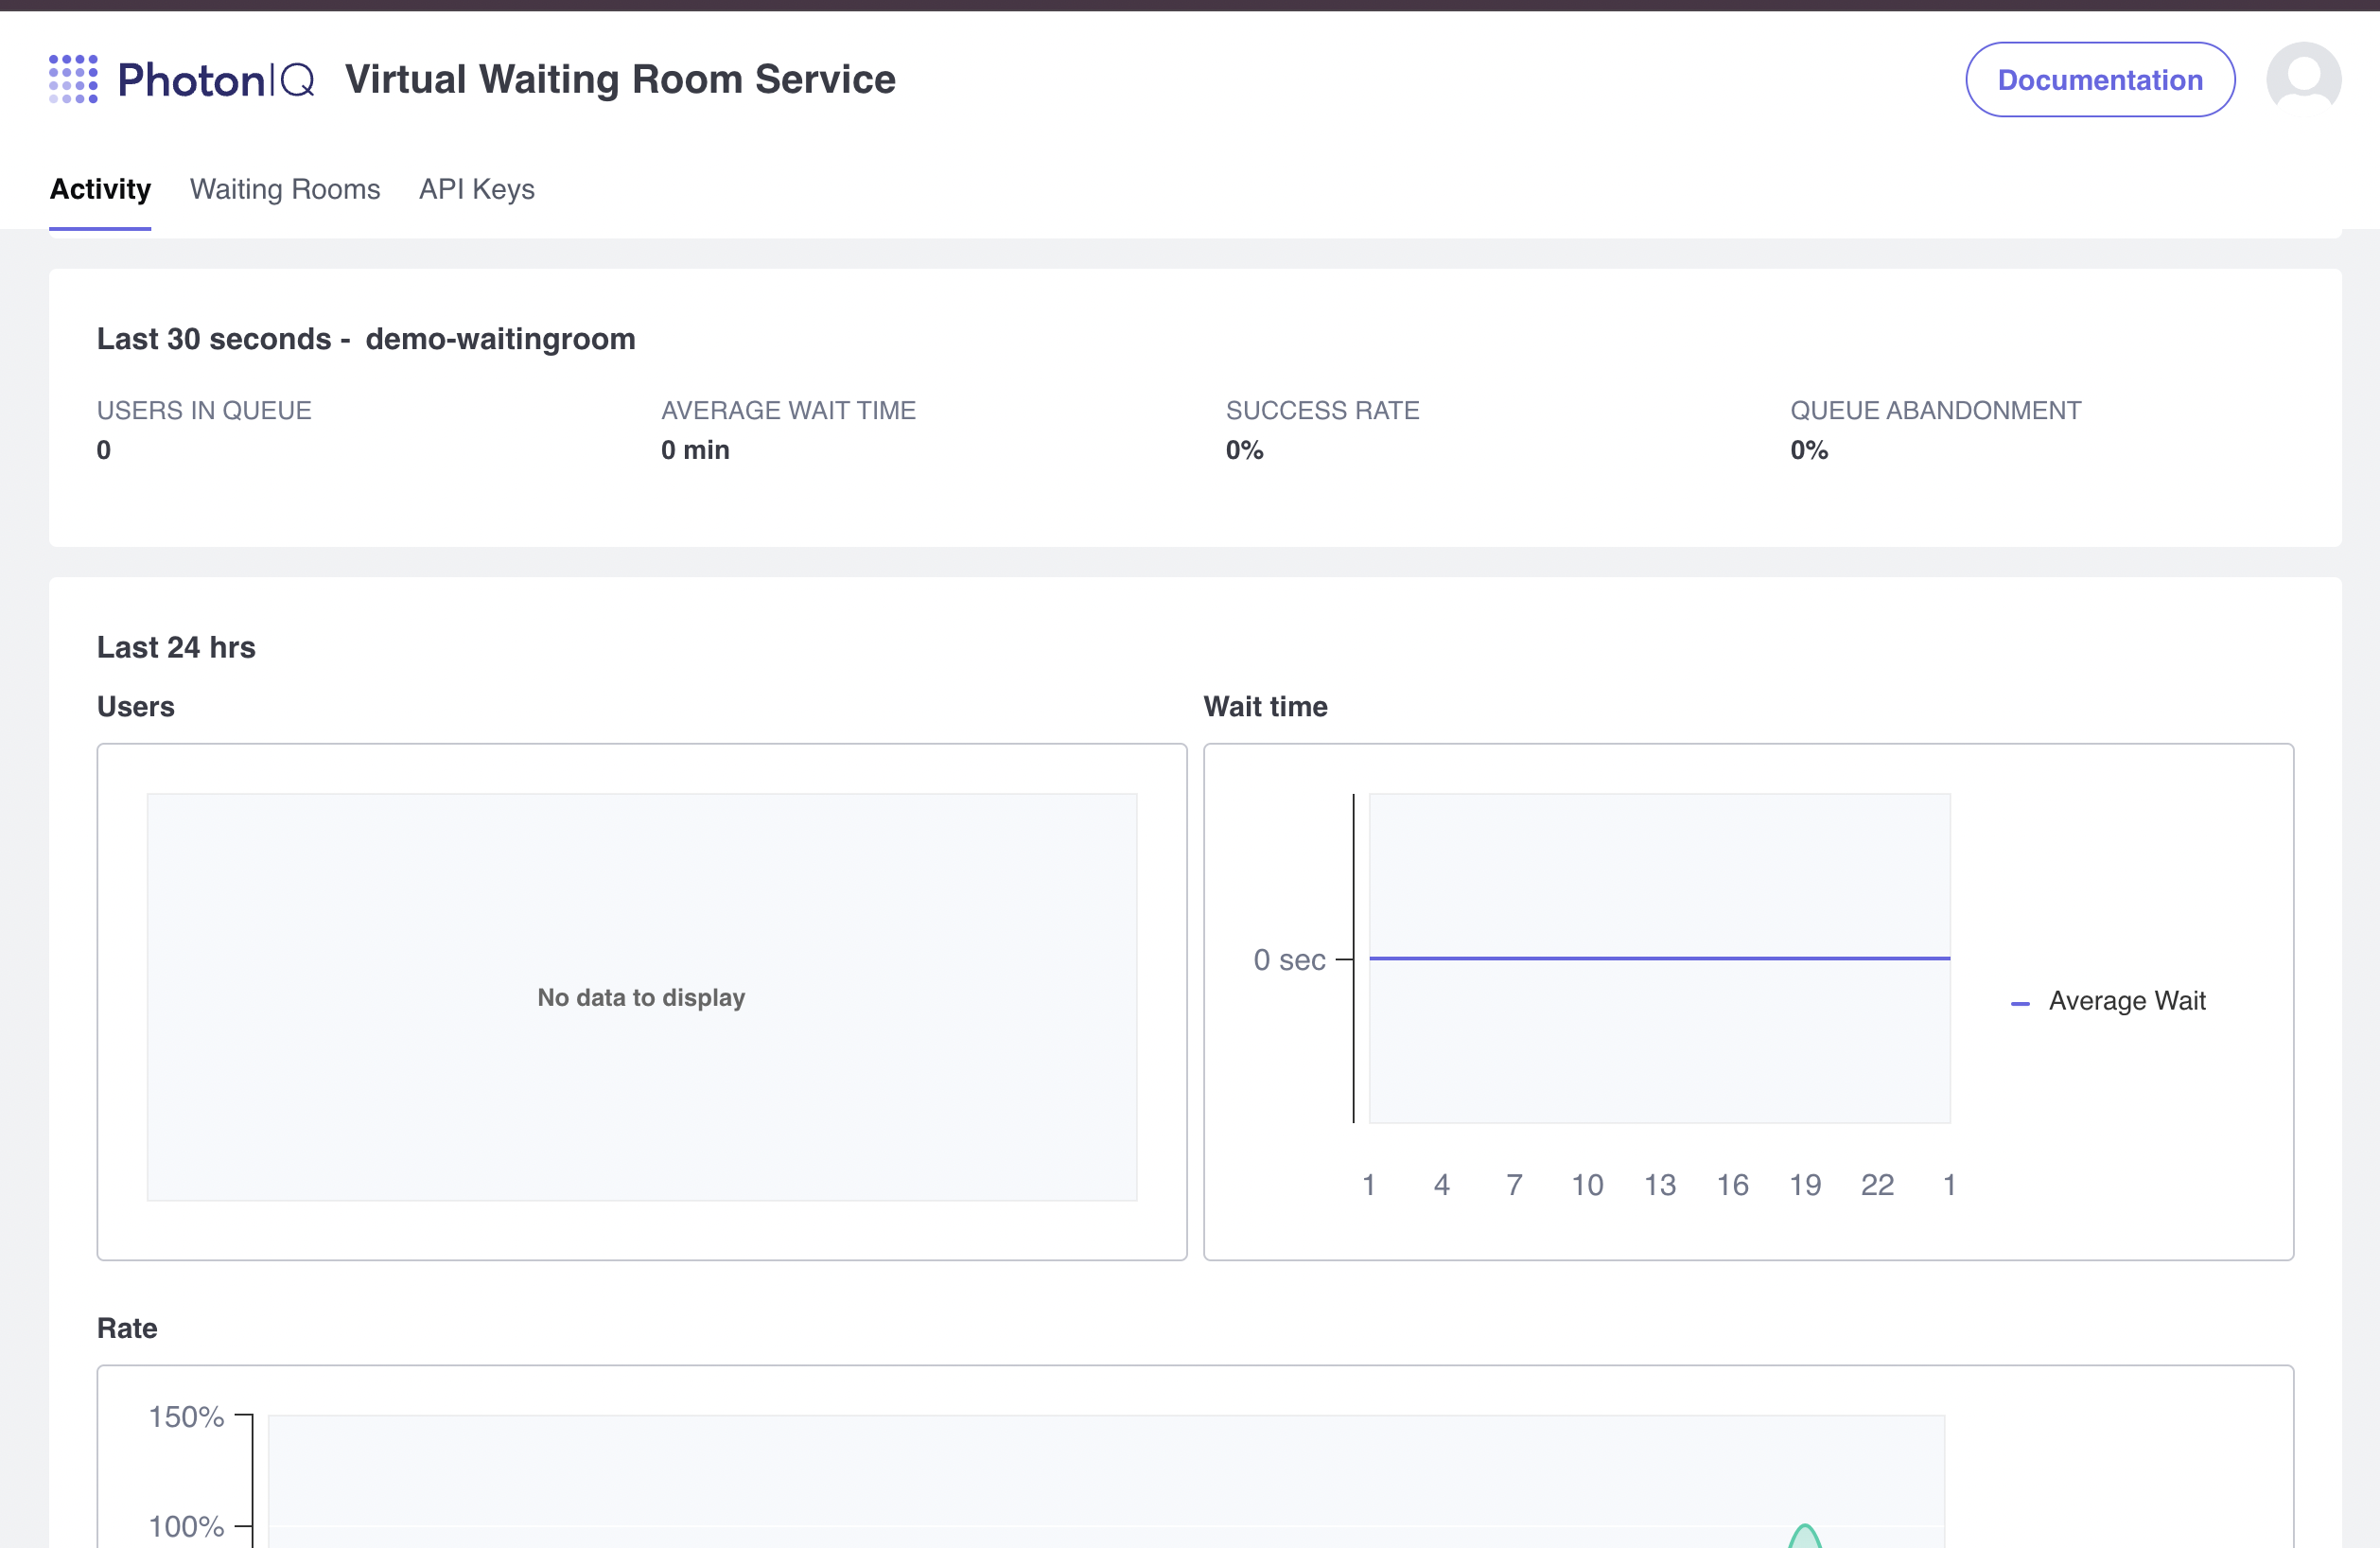This screenshot has height=1548, width=2380.
Task: Click the green peak in the Rate chart
Action: tap(1804, 1532)
